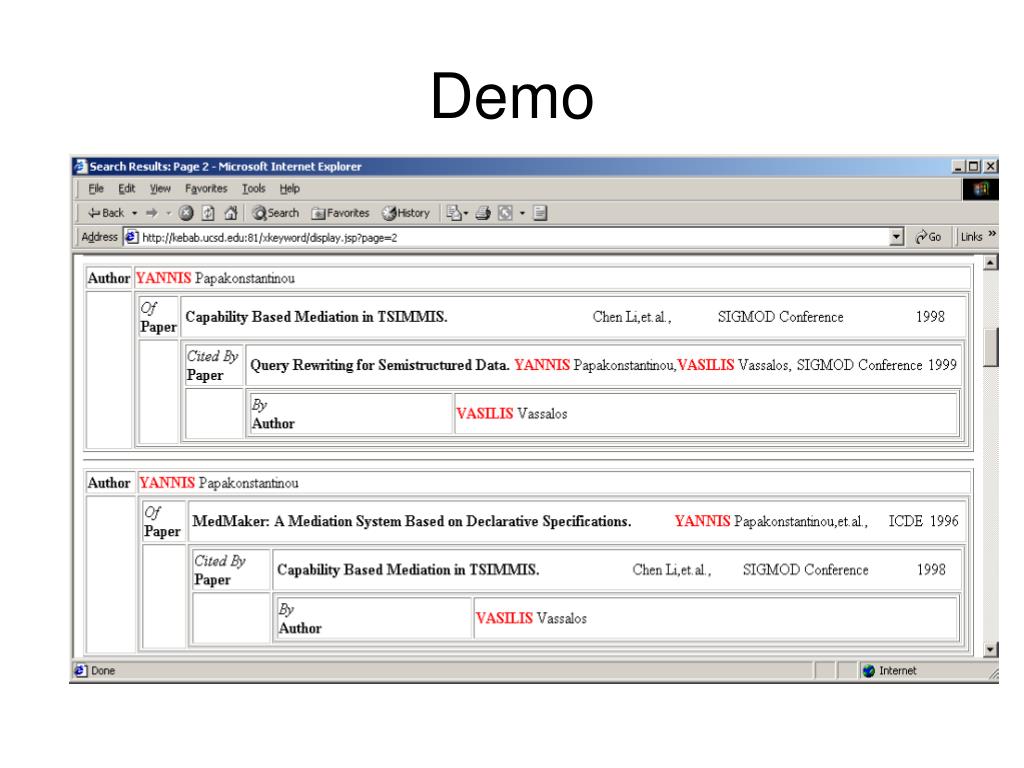The height and width of the screenshot is (768, 1024).
Task: Click 'Capability Based Mediation in TSIMMIS.' under MedMaker
Action: point(408,569)
